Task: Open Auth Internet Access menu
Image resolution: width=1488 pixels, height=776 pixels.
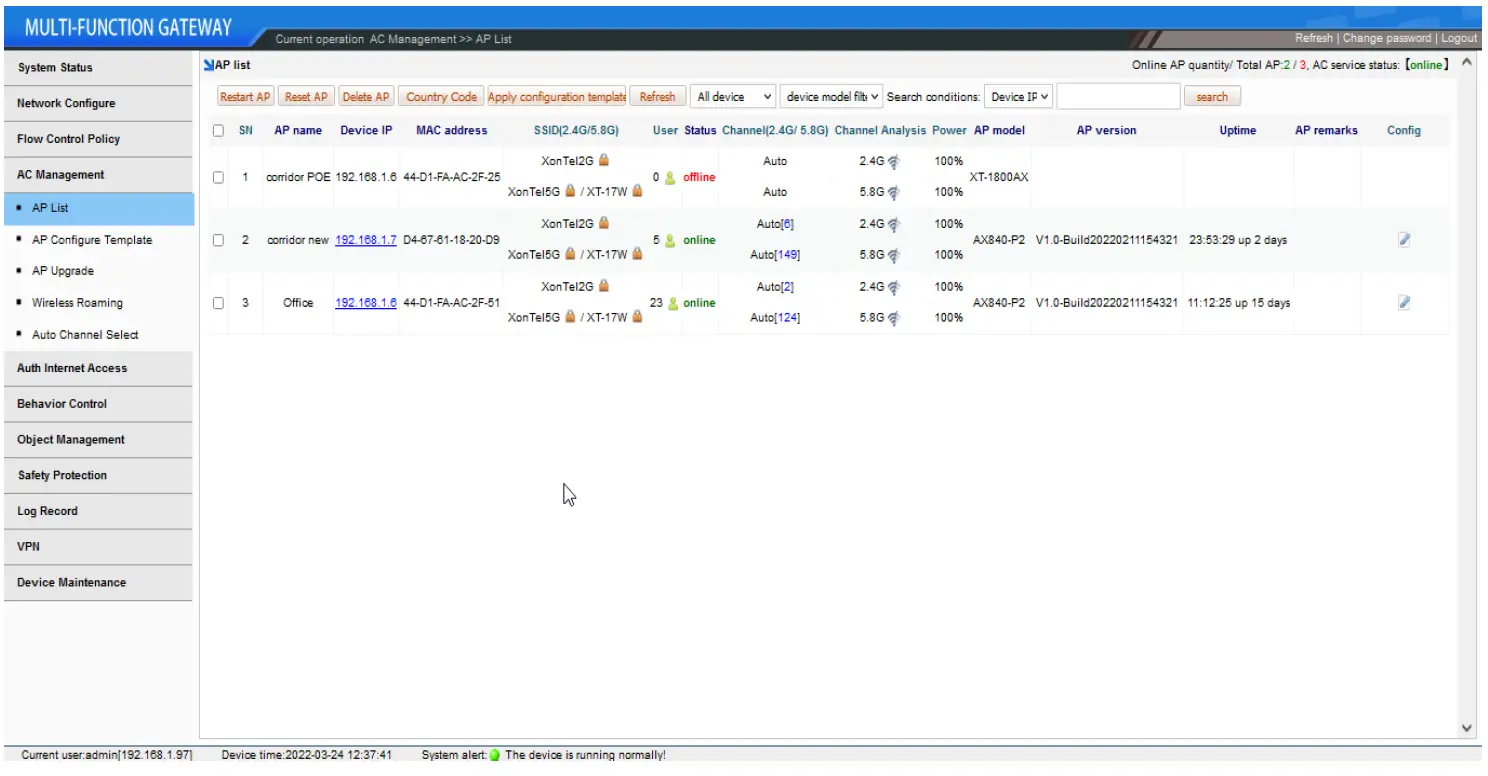Action: [x=97, y=368]
